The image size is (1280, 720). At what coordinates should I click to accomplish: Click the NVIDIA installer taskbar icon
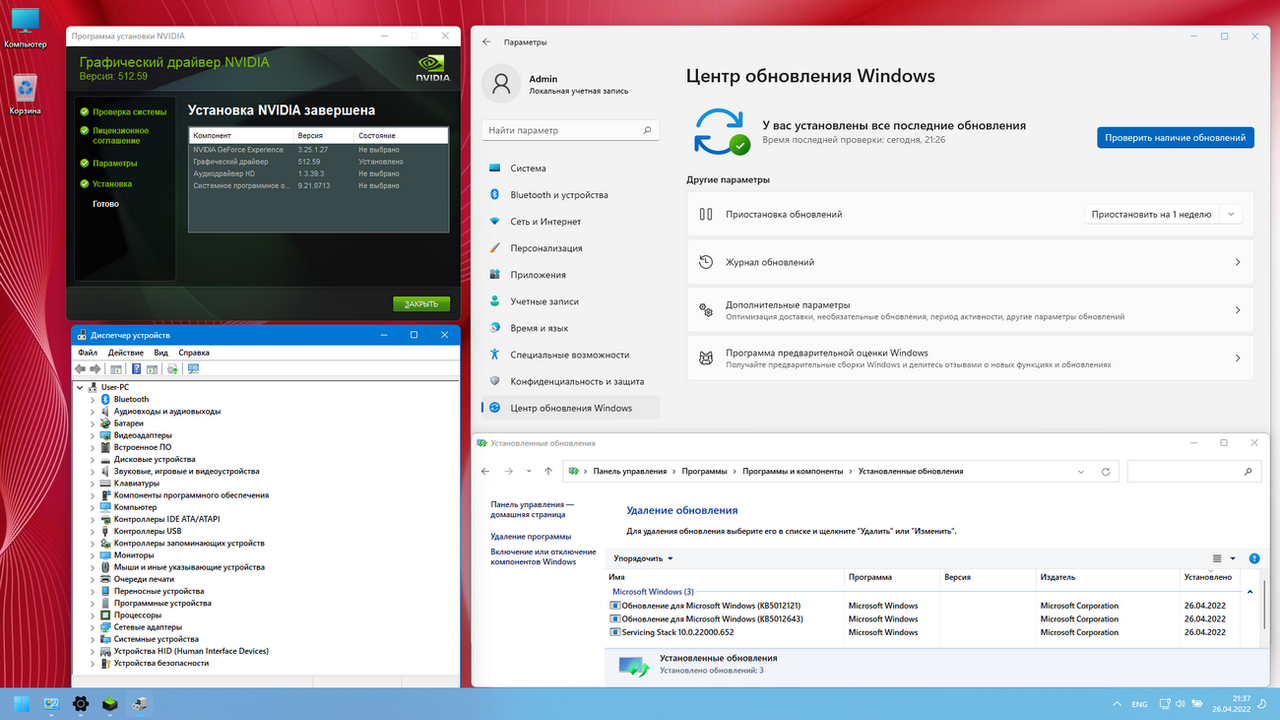click(111, 704)
